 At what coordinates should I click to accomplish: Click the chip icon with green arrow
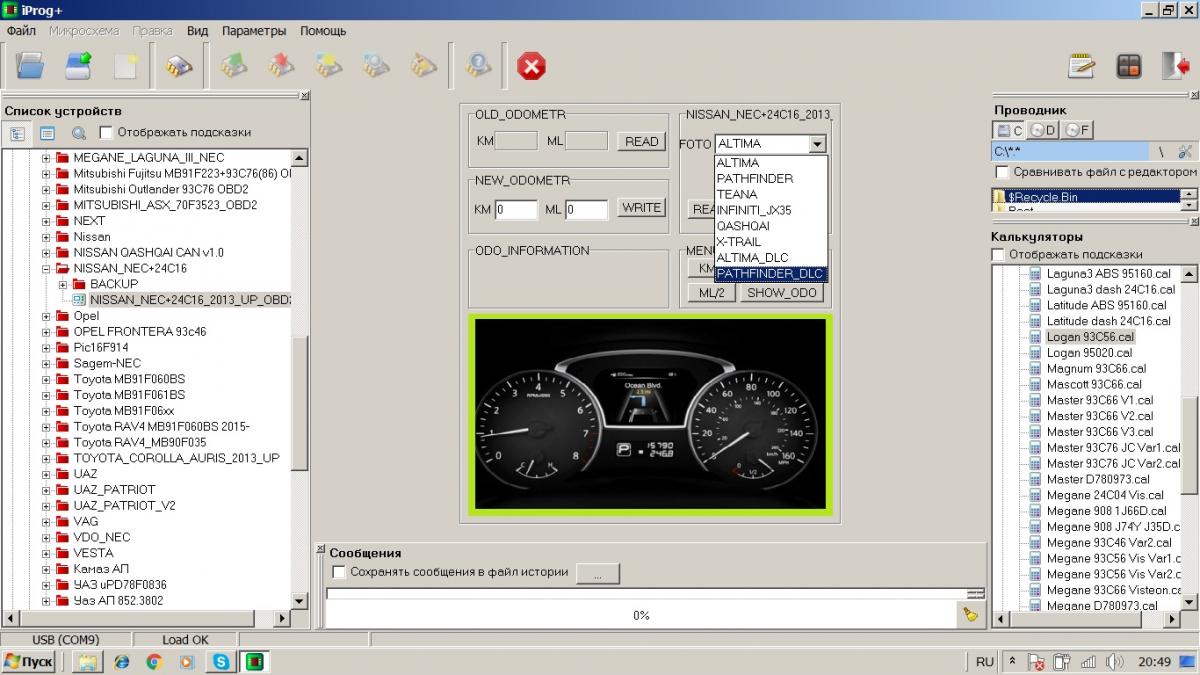point(234,66)
